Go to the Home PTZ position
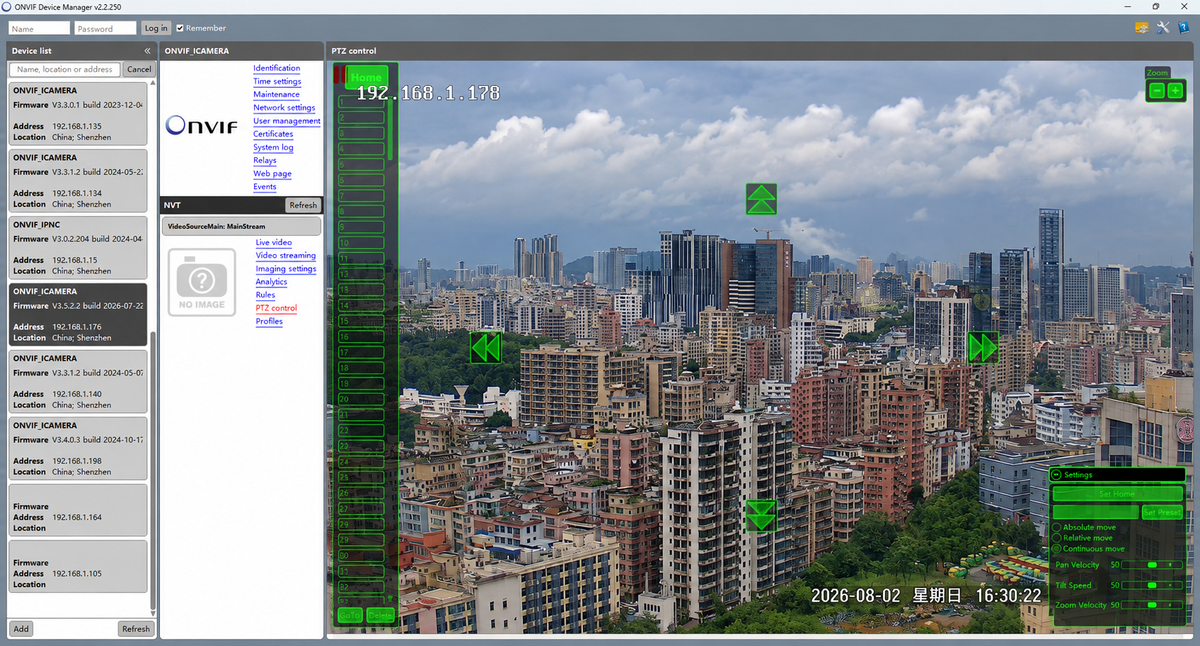Screen dimensions: 1200x646 tap(366, 77)
